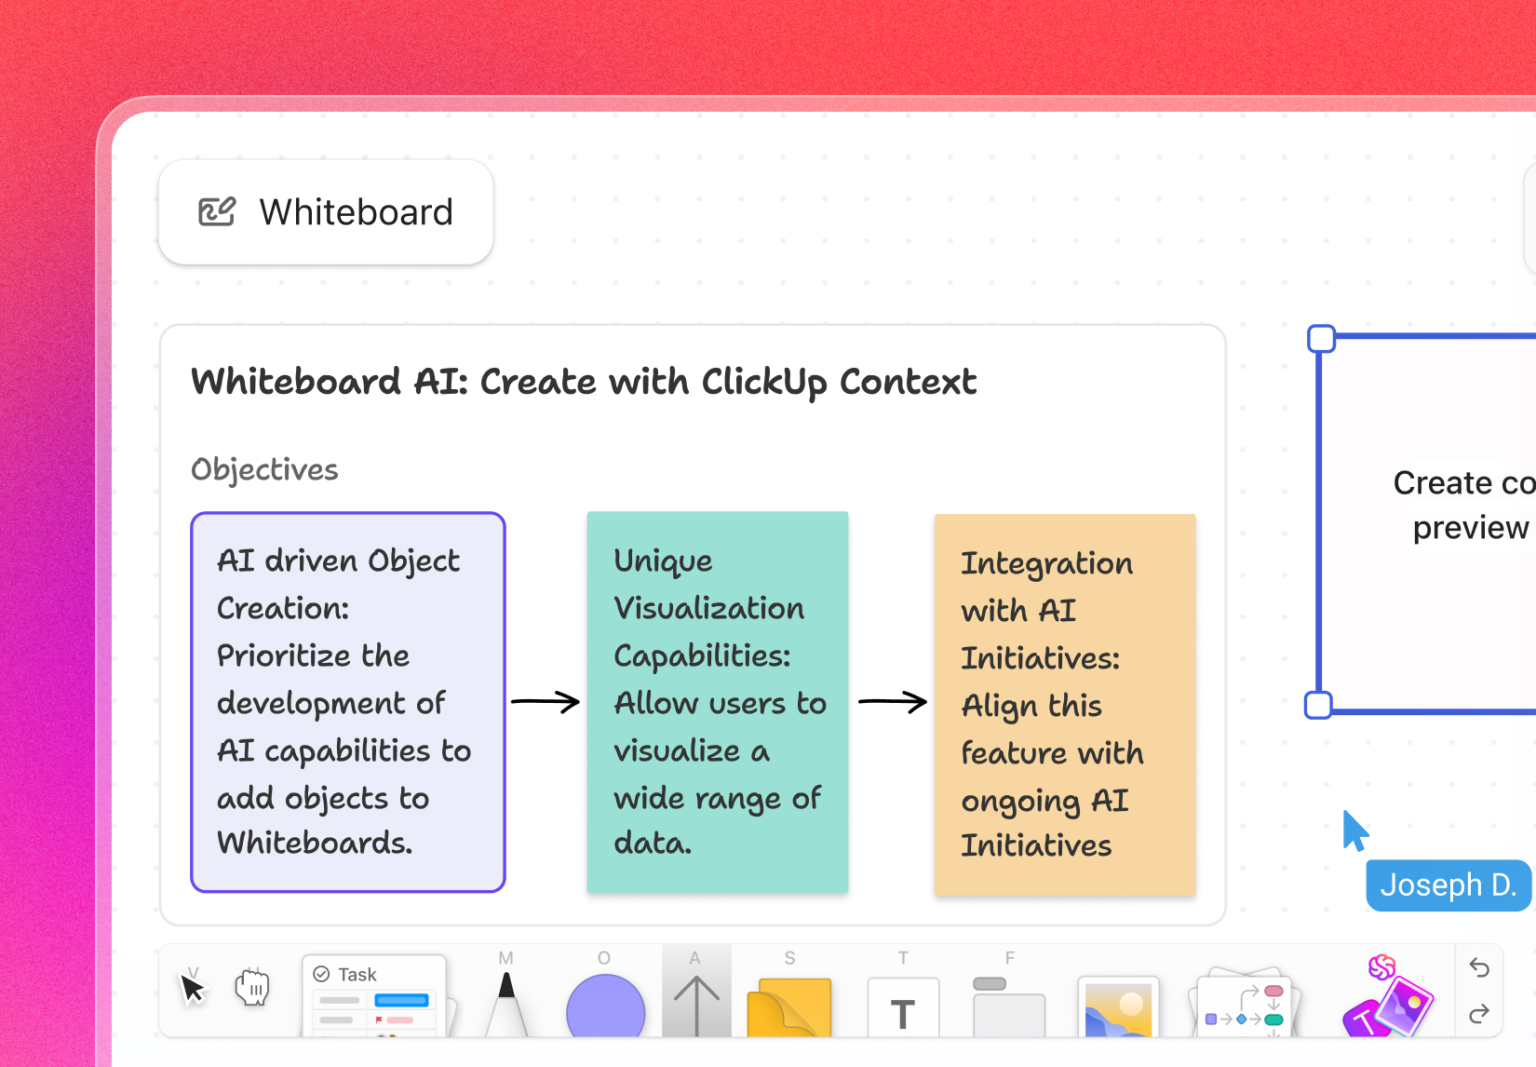The height and width of the screenshot is (1067, 1536).
Task: Open the image insert tool
Action: 1118,1010
